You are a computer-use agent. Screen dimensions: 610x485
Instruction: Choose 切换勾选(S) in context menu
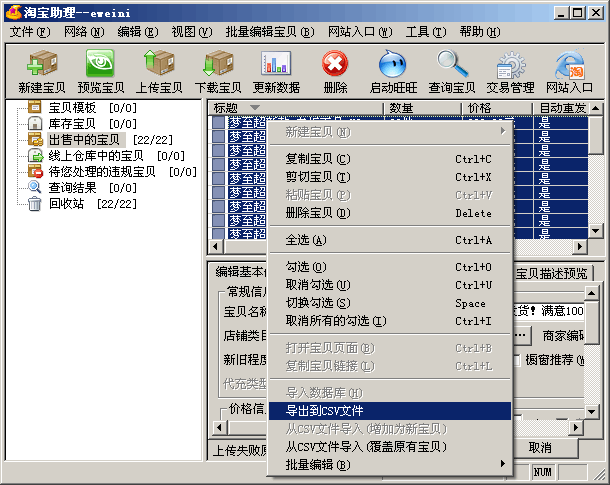[x=390, y=303]
